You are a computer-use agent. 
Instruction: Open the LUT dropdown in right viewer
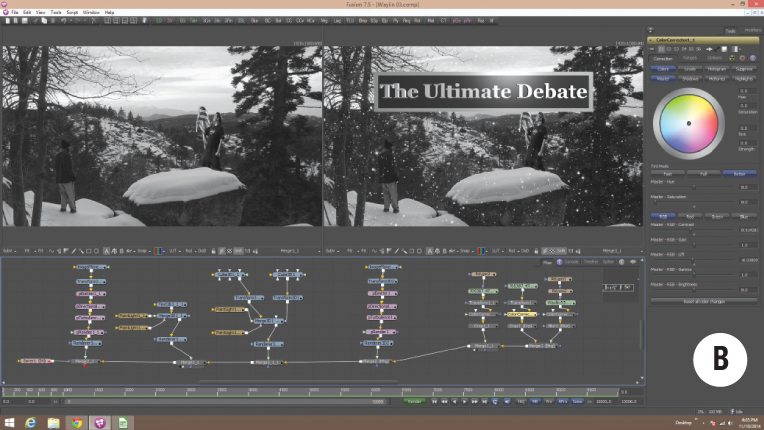497,251
